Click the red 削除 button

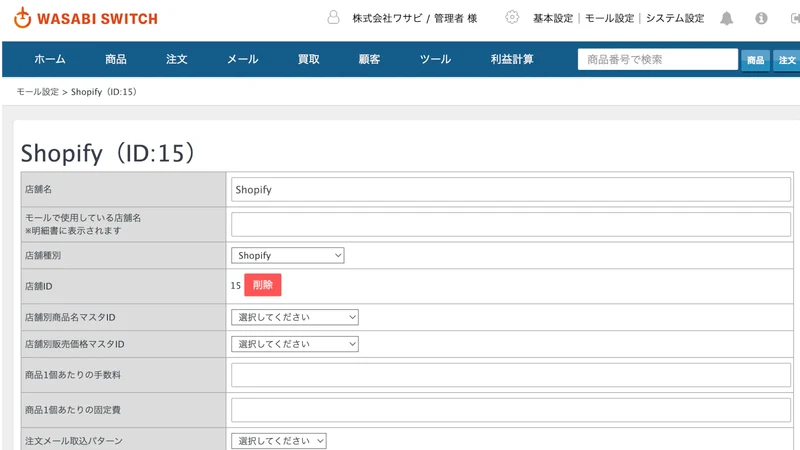coord(263,285)
